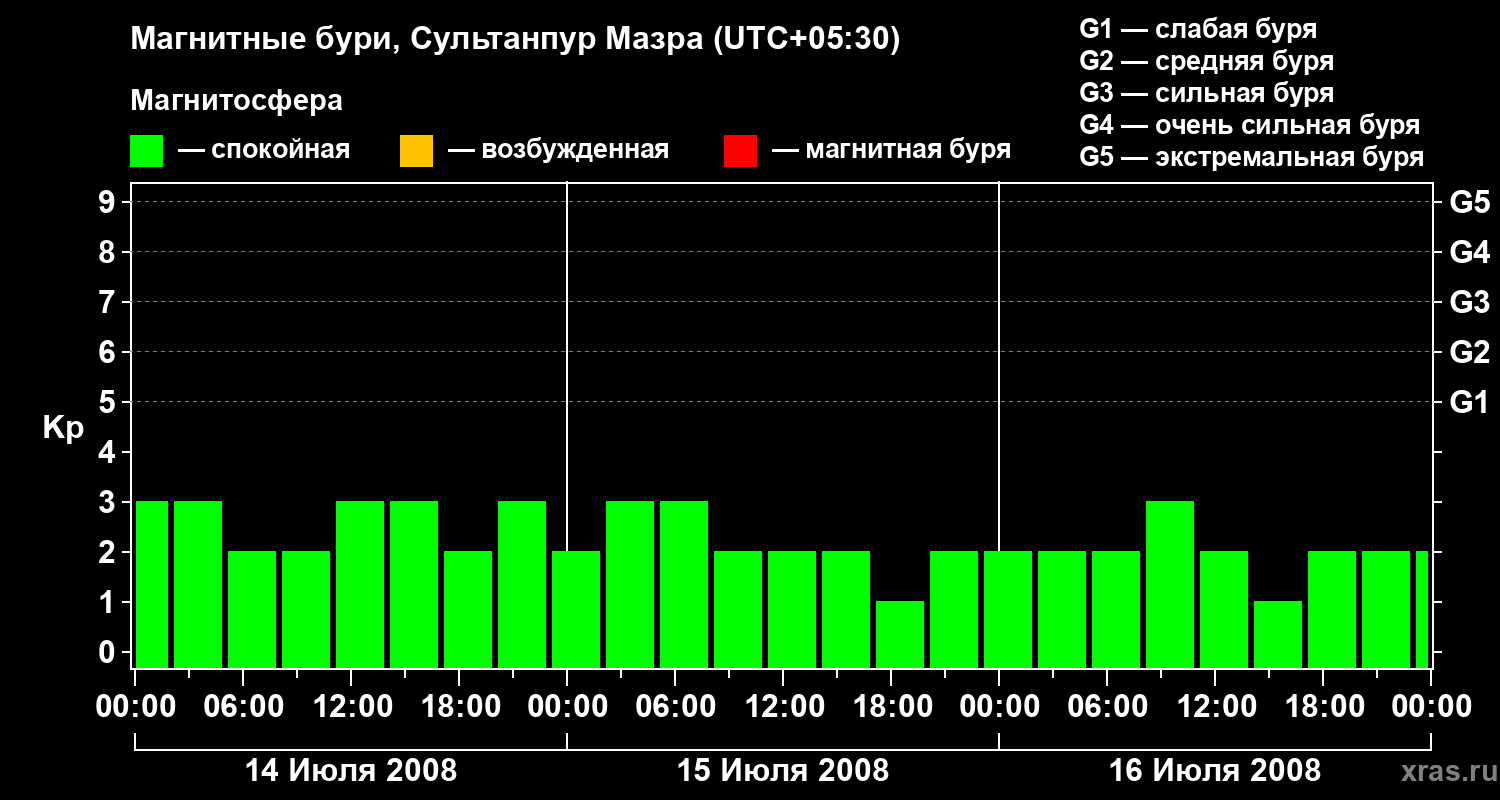Select the 'G5 — экстремальная буря' line
Viewport: 1500px width, 800px height.
click(x=1252, y=158)
